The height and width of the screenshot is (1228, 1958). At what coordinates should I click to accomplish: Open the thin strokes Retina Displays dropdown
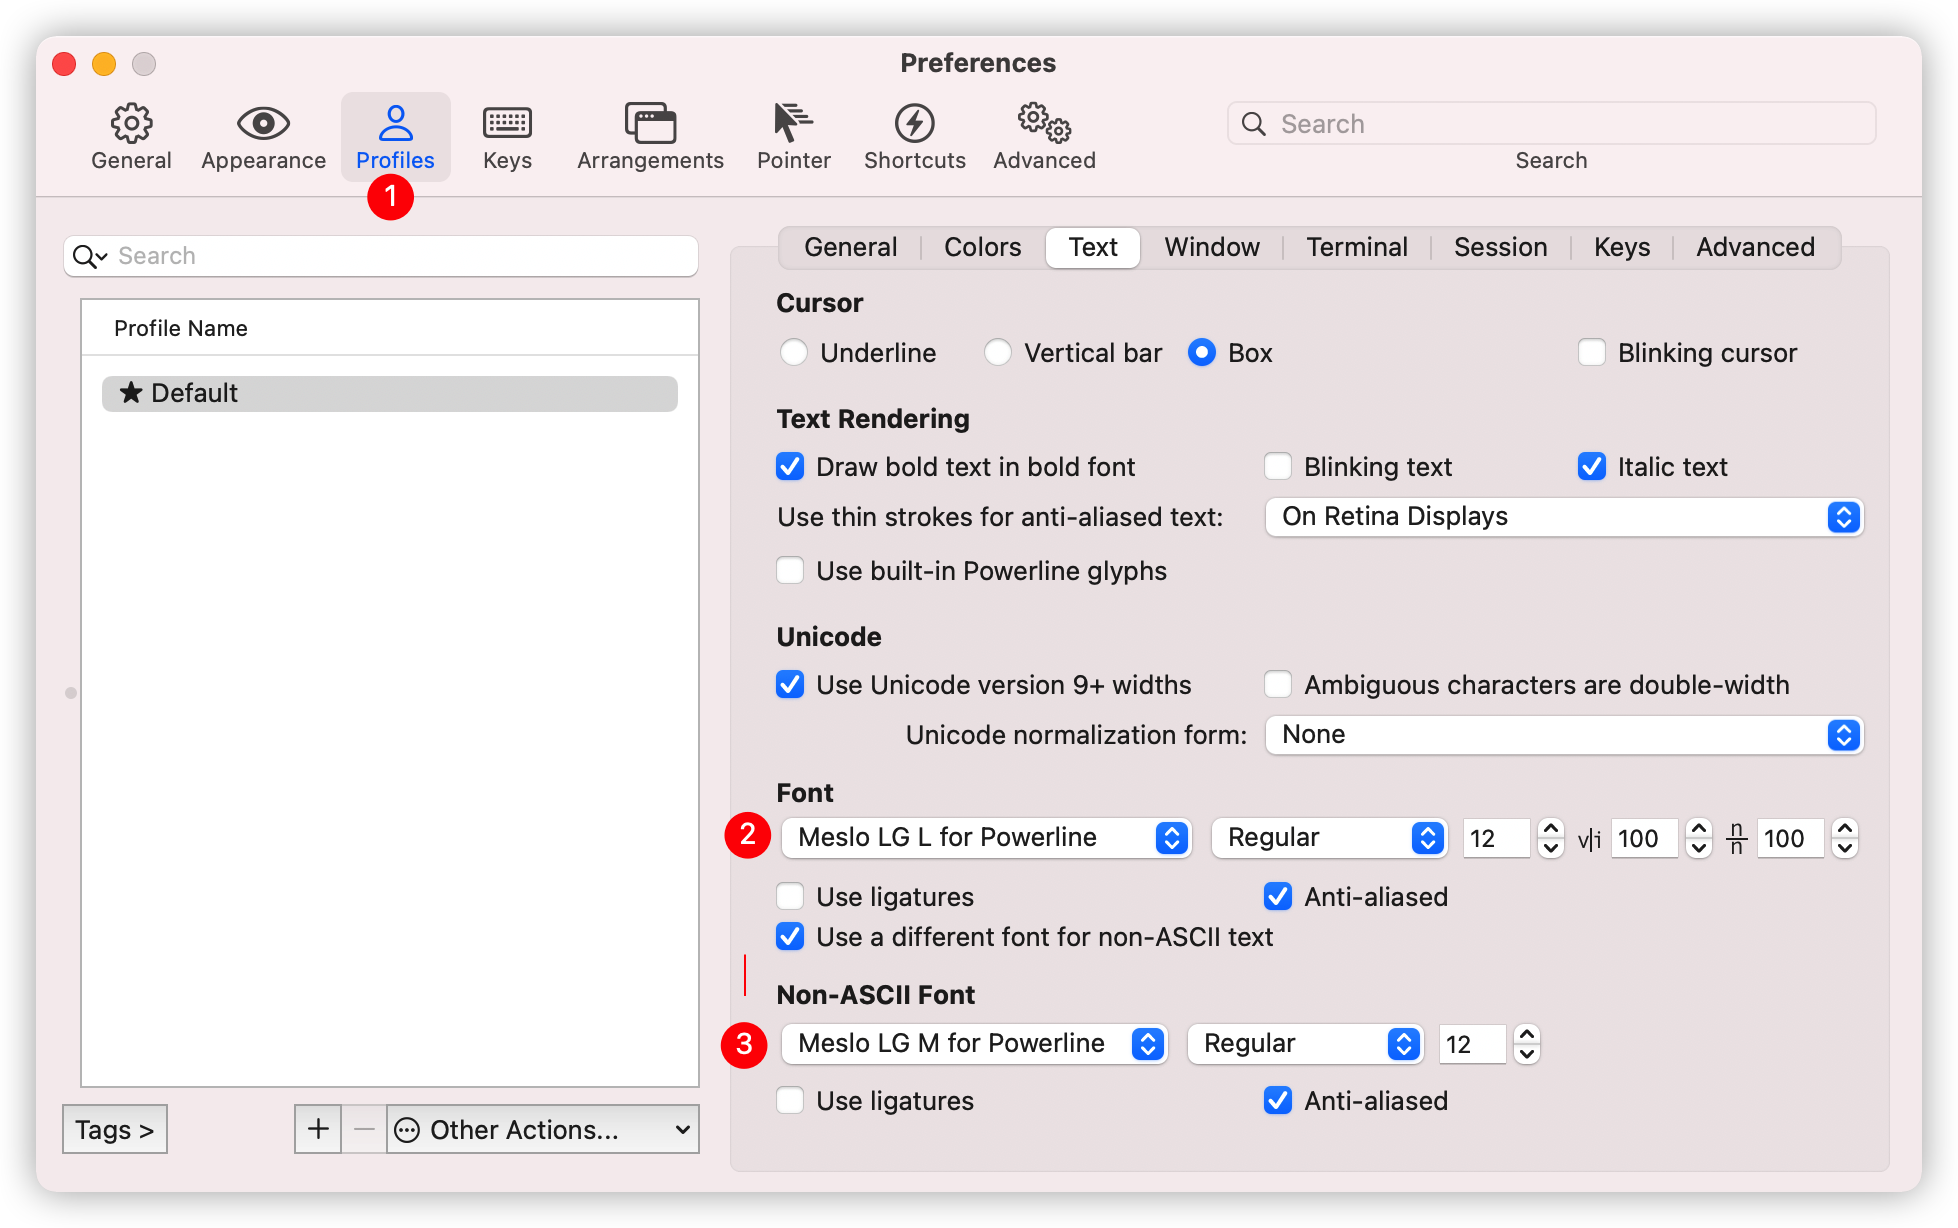[1564, 517]
